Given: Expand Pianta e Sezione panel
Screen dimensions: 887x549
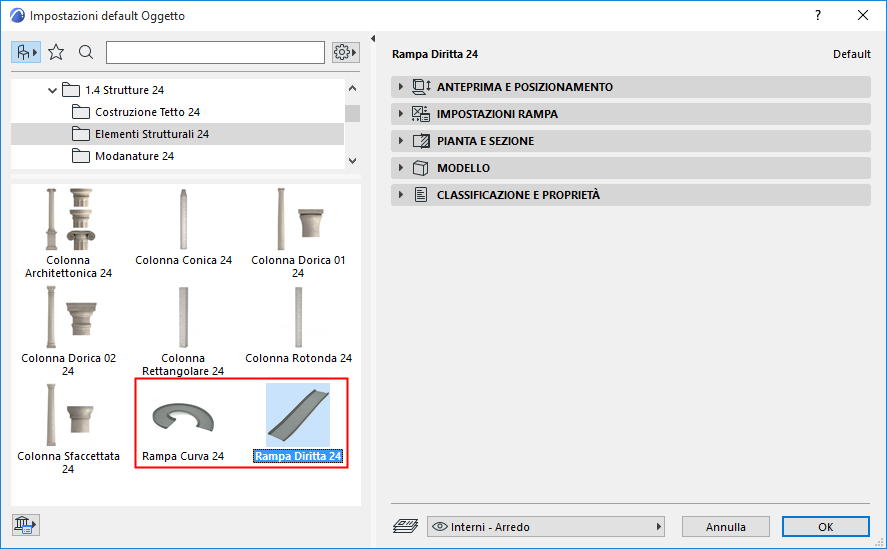Looking at the screenshot, I should (631, 141).
